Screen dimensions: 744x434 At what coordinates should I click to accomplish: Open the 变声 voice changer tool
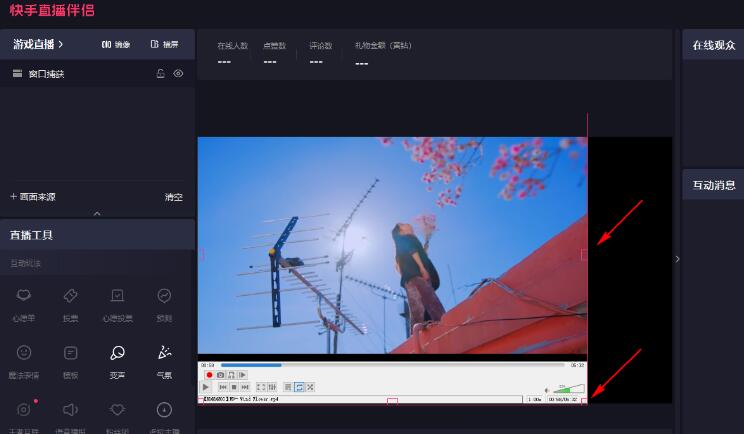click(x=117, y=361)
